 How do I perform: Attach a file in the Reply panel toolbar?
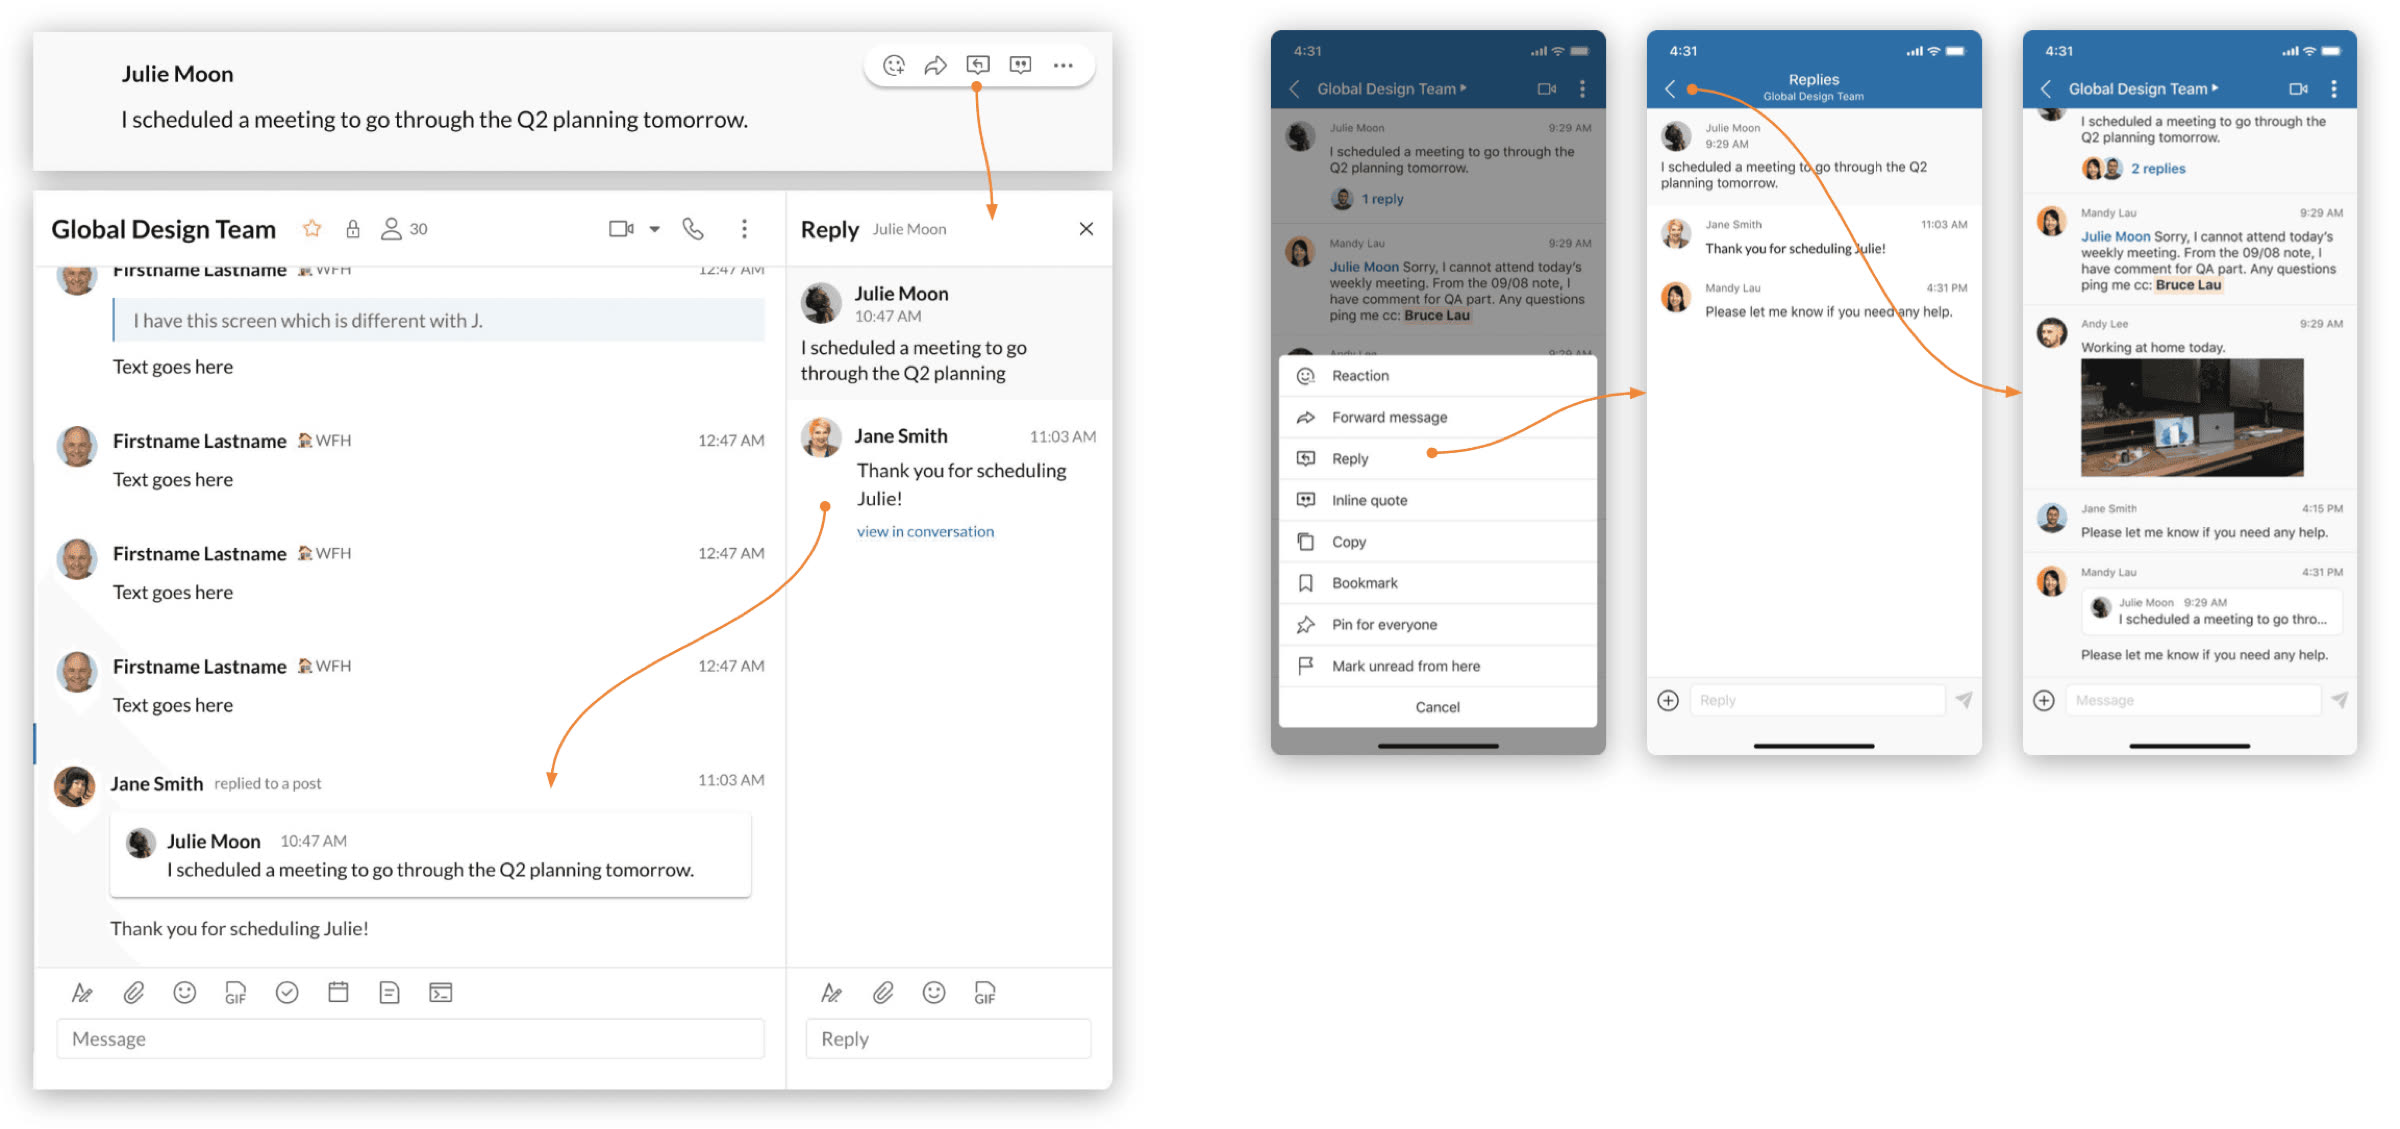tap(882, 993)
